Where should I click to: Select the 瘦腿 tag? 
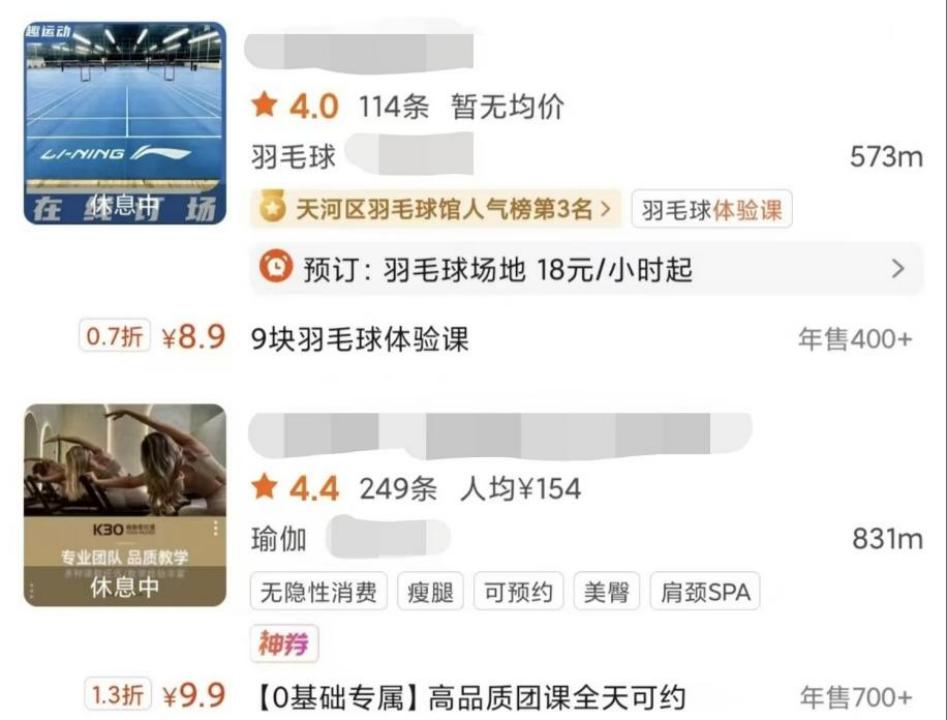click(430, 591)
